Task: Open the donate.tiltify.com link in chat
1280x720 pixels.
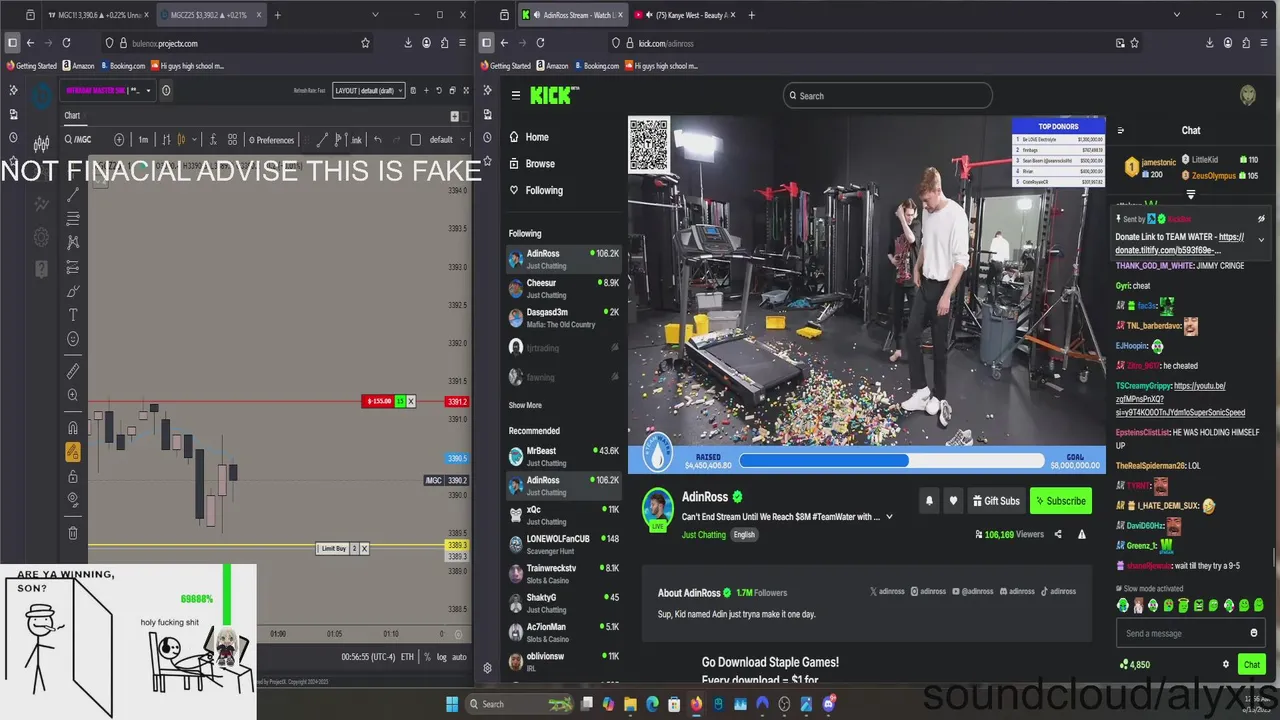Action: [1179, 244]
